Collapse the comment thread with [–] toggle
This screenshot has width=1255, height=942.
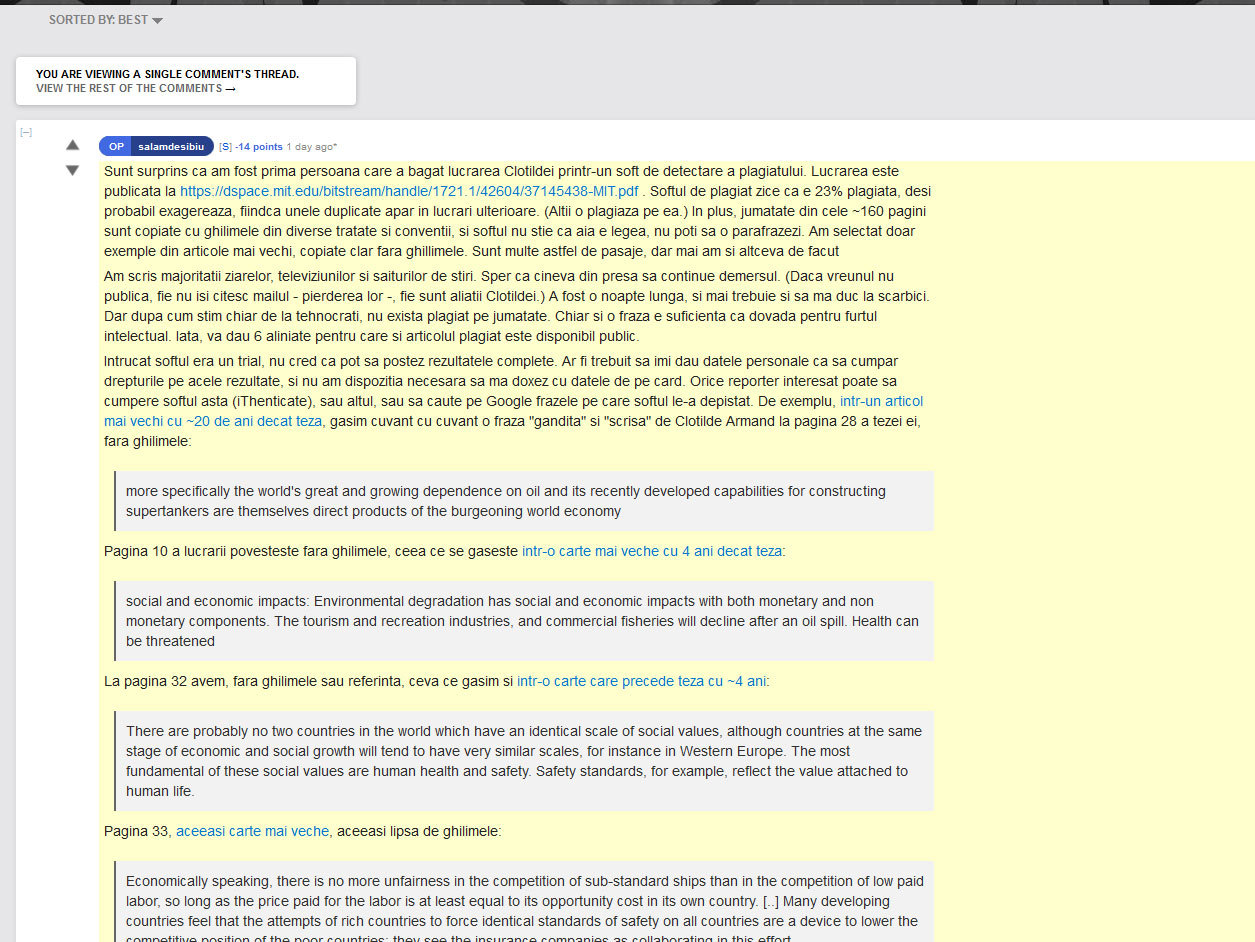26,132
